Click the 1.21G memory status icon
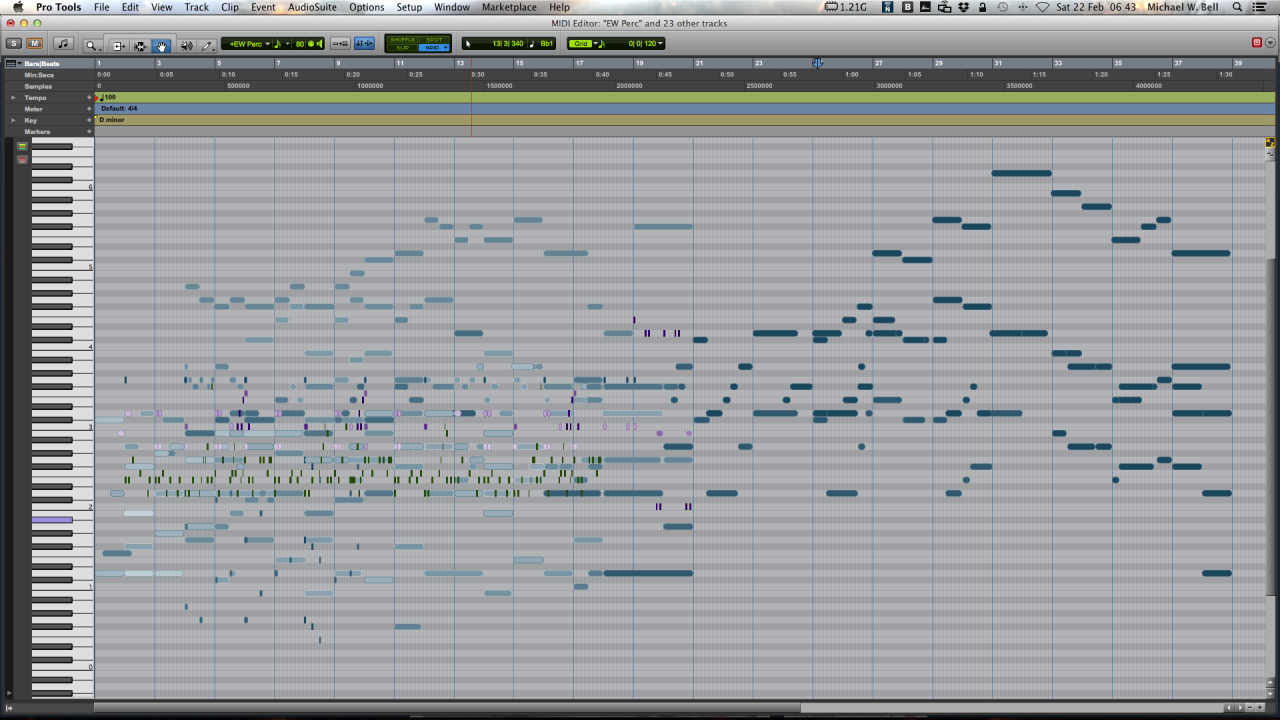Screen dimensions: 1280x720 (846, 7)
